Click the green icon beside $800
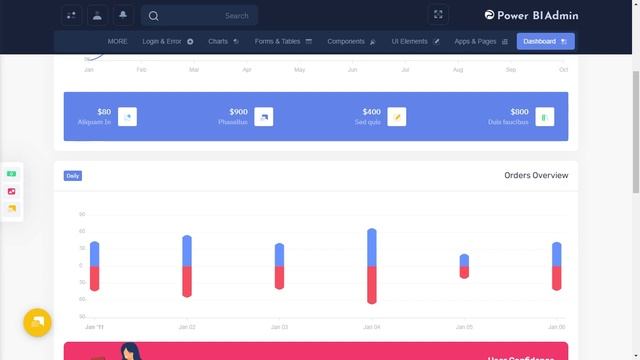640x360 pixels. pyautogui.click(x=545, y=117)
